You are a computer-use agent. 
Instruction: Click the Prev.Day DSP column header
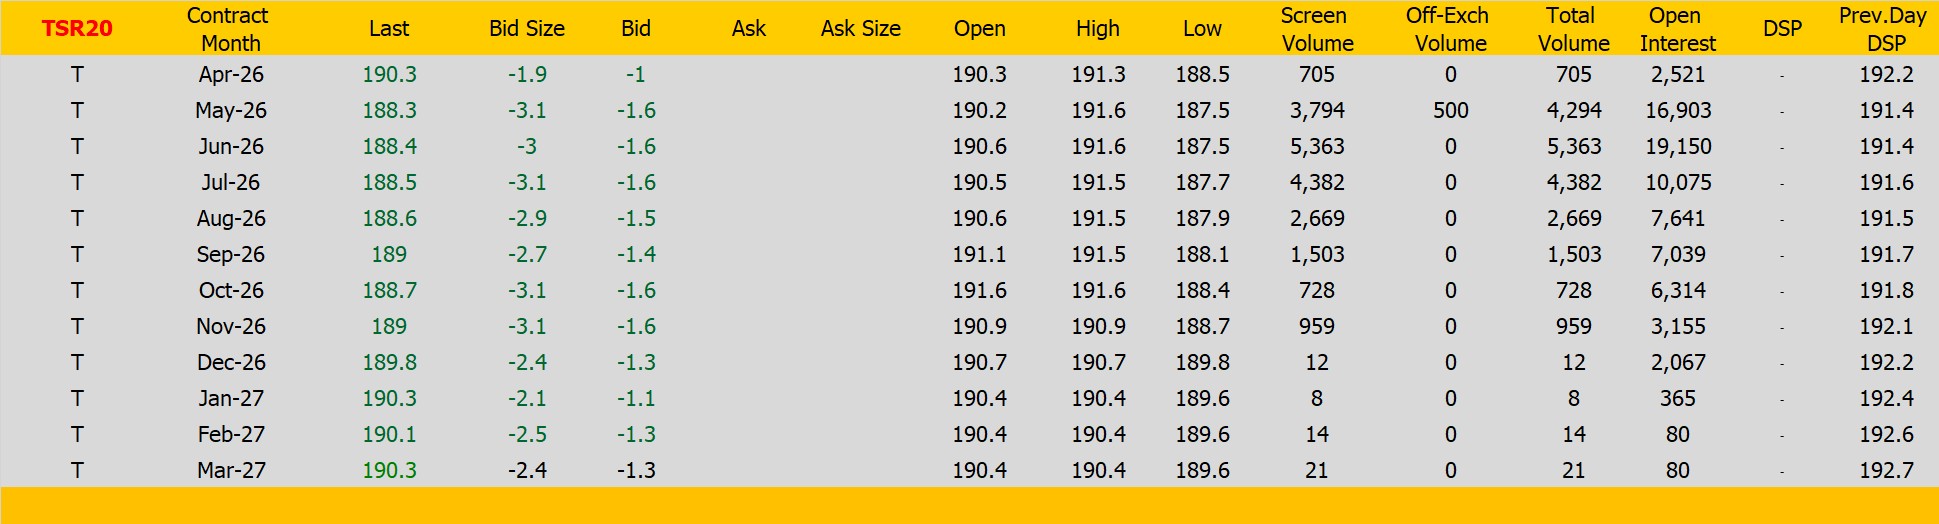pos(1885,29)
